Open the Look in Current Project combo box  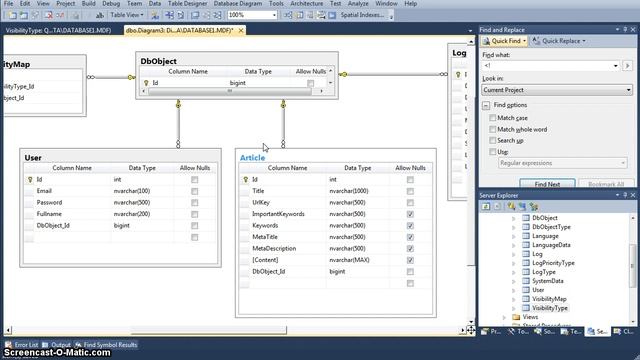coord(557,90)
